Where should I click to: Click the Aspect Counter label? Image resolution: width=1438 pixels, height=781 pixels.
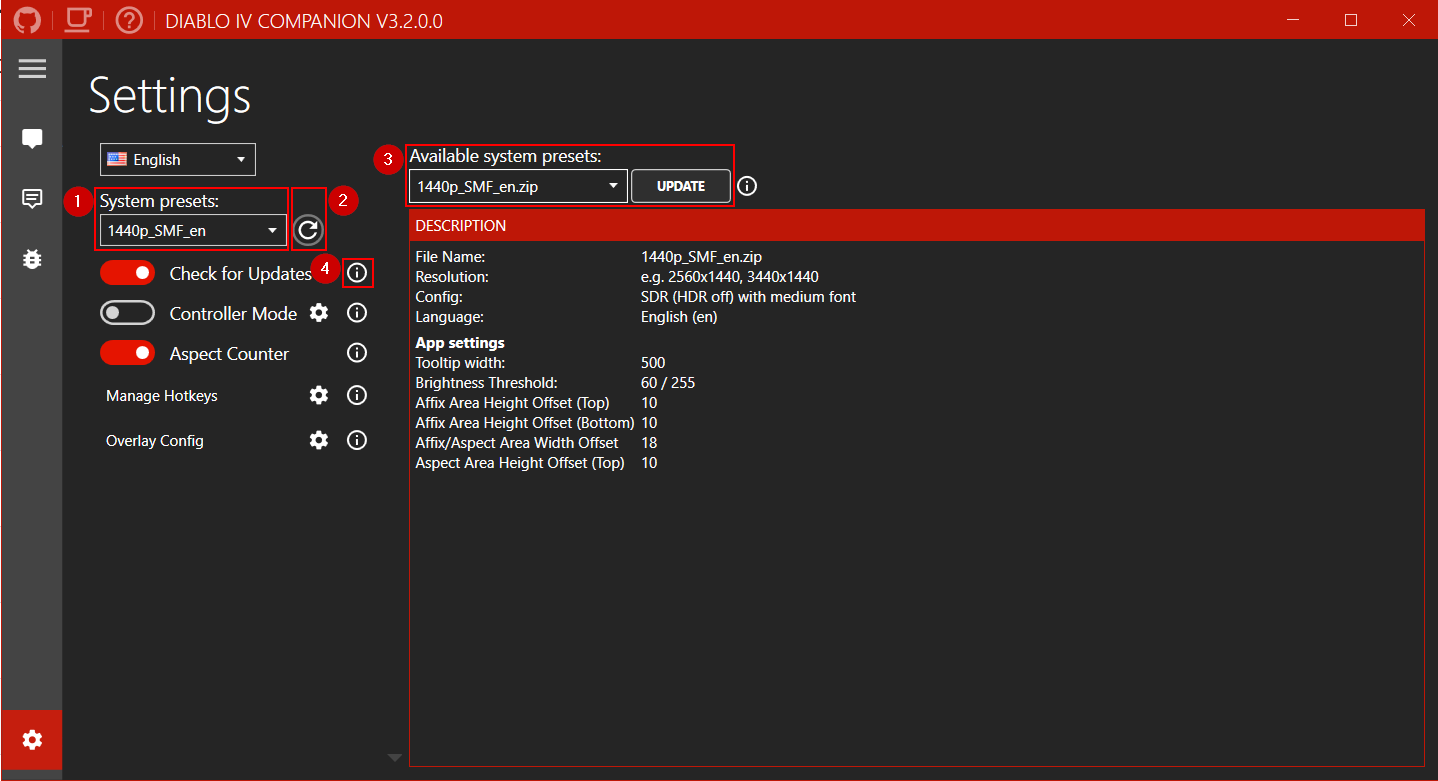(x=229, y=354)
